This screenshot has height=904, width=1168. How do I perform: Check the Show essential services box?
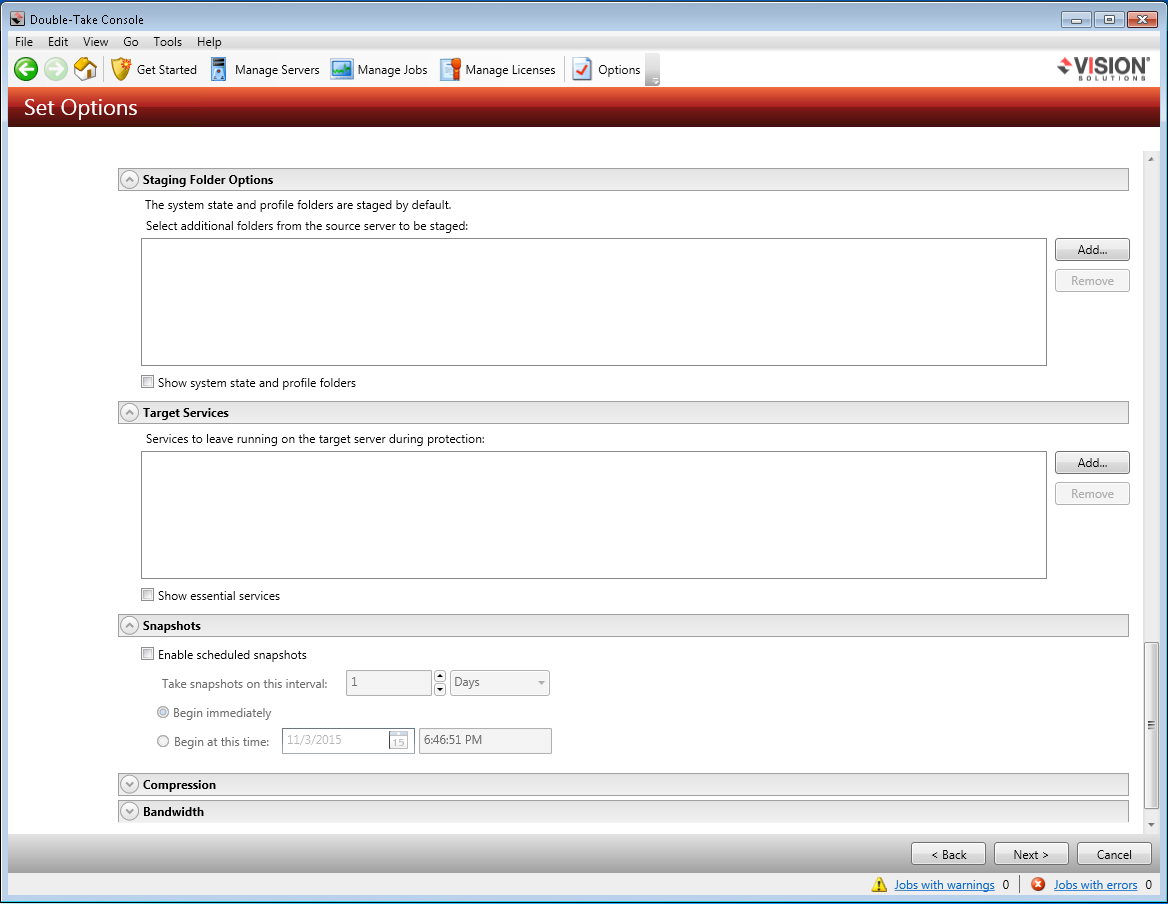[148, 595]
